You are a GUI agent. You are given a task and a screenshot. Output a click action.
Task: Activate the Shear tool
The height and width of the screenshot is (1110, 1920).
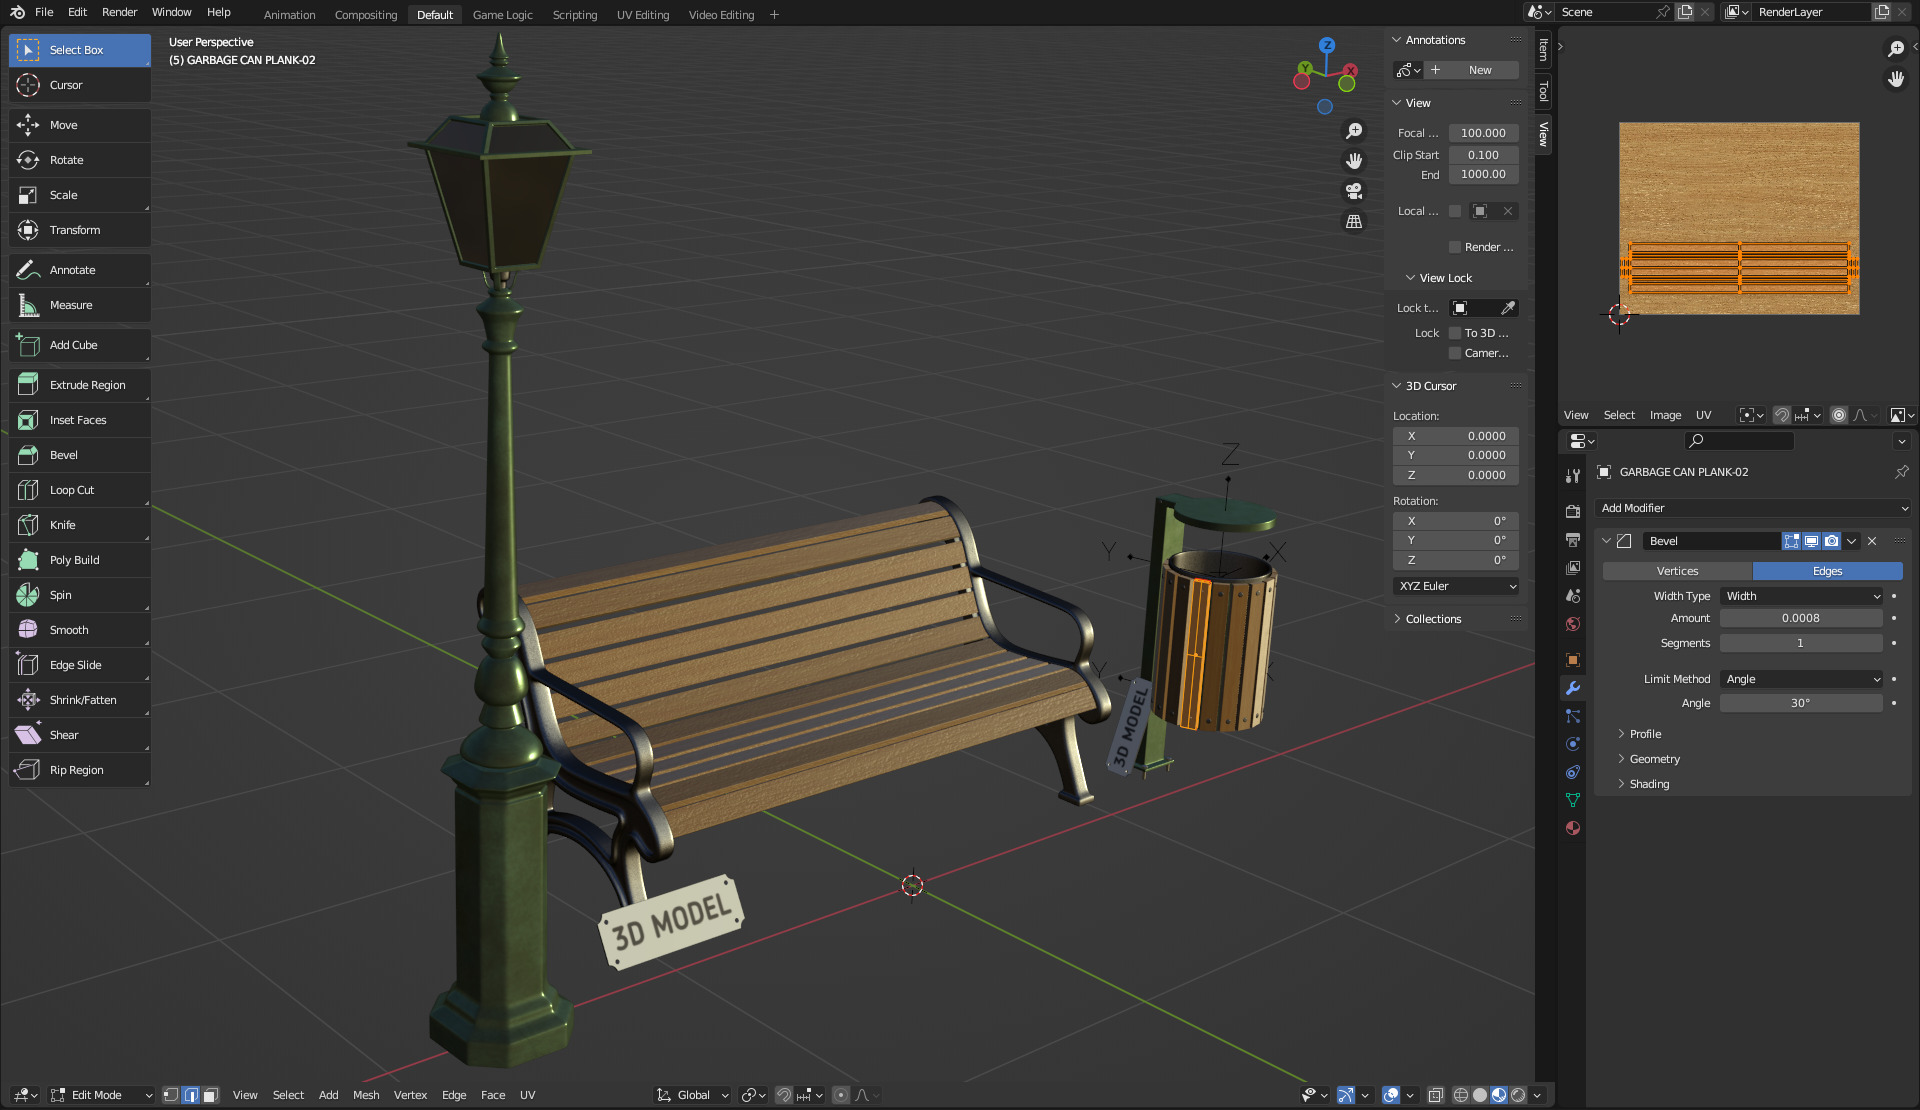[x=80, y=735]
